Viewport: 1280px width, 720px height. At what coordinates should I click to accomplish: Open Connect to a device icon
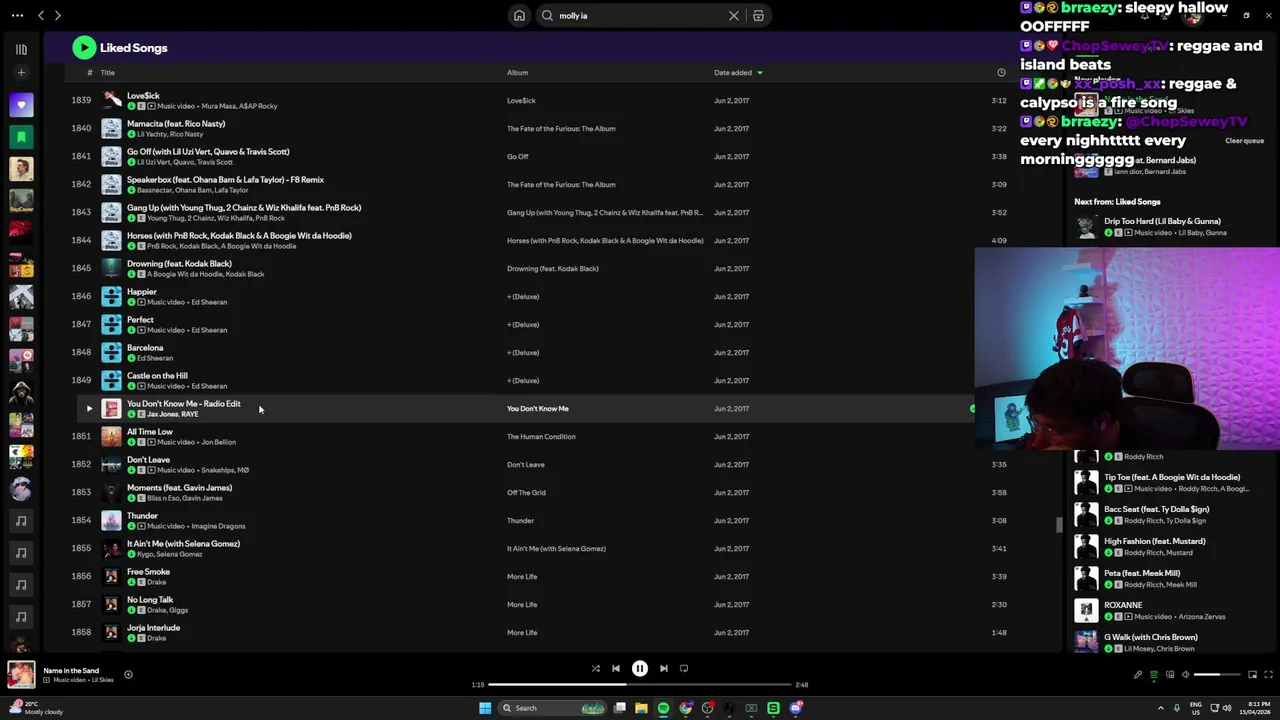click(1170, 675)
